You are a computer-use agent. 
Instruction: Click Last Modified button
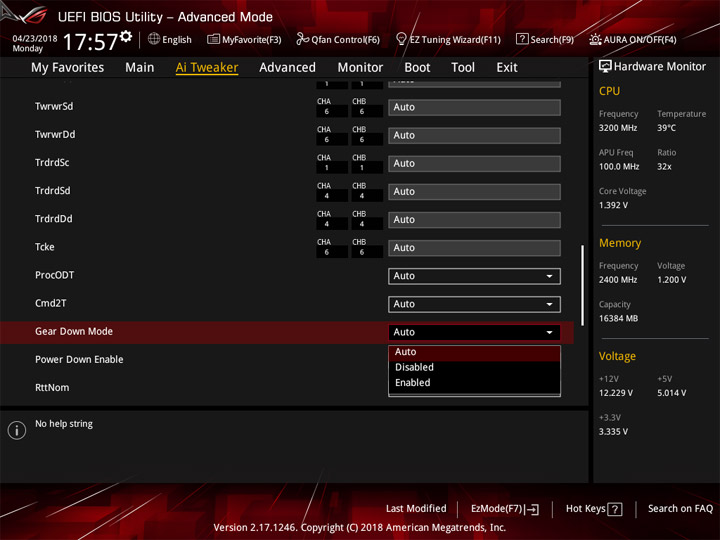416,508
